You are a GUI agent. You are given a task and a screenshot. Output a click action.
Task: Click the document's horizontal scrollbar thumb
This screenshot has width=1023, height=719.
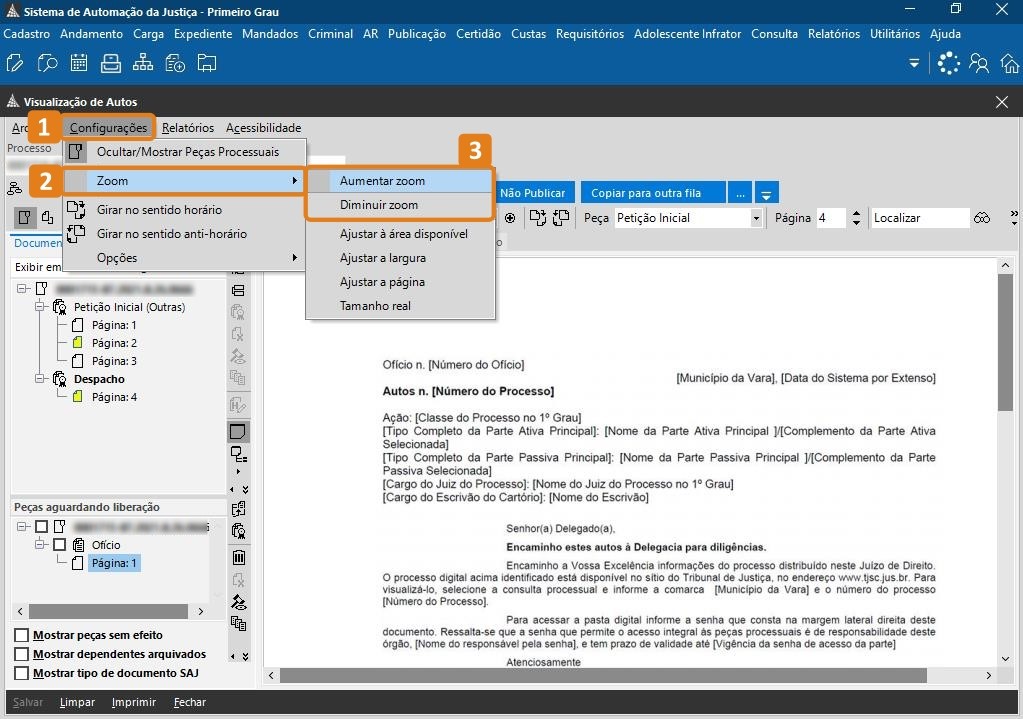[603, 675]
